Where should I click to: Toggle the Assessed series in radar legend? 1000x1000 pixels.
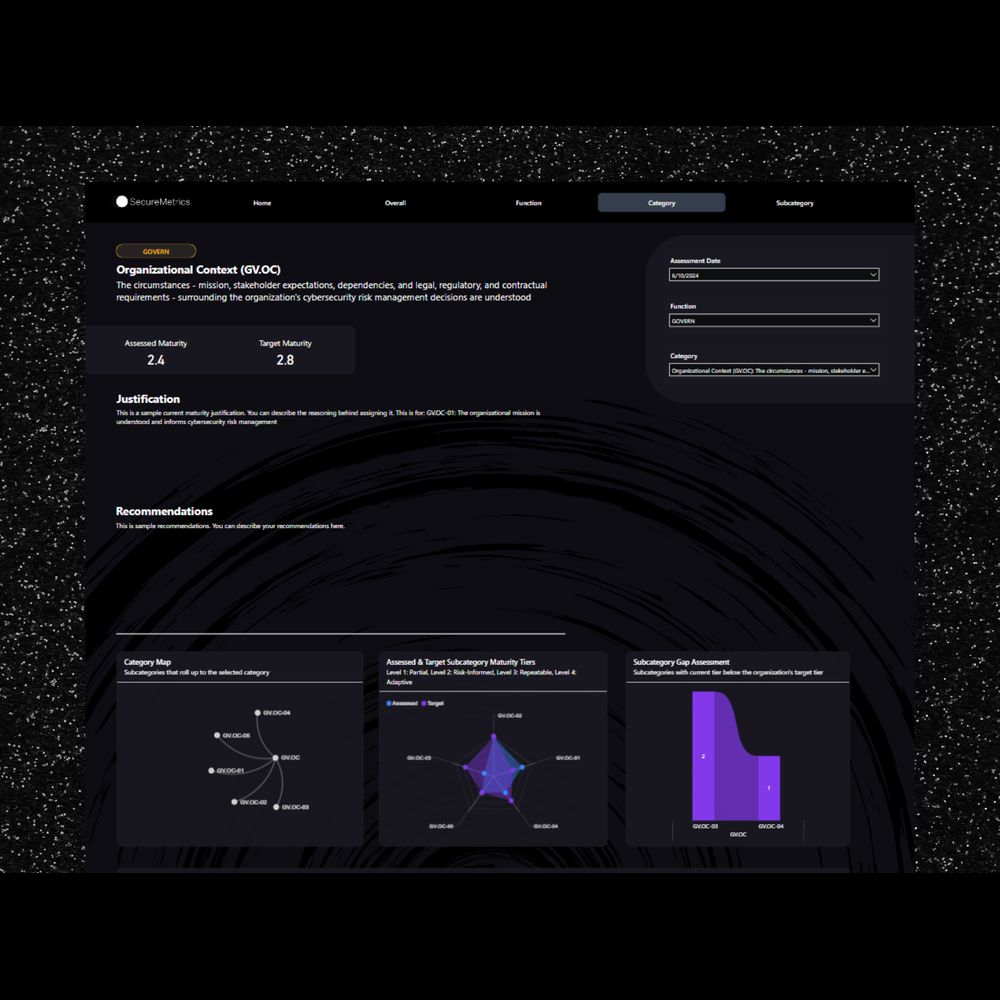click(x=402, y=704)
